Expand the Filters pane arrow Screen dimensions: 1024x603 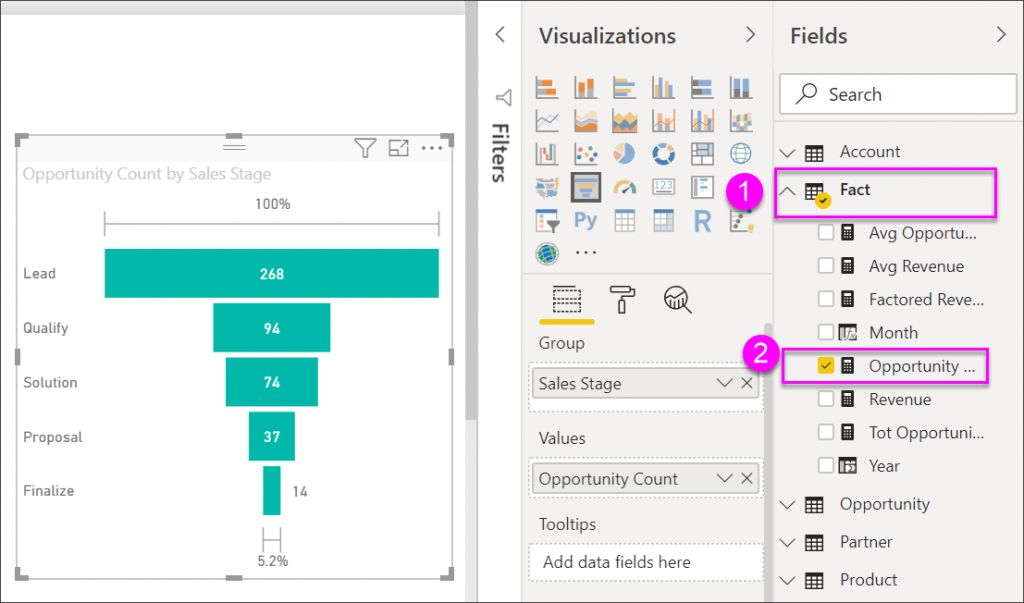pyautogui.click(x=500, y=35)
